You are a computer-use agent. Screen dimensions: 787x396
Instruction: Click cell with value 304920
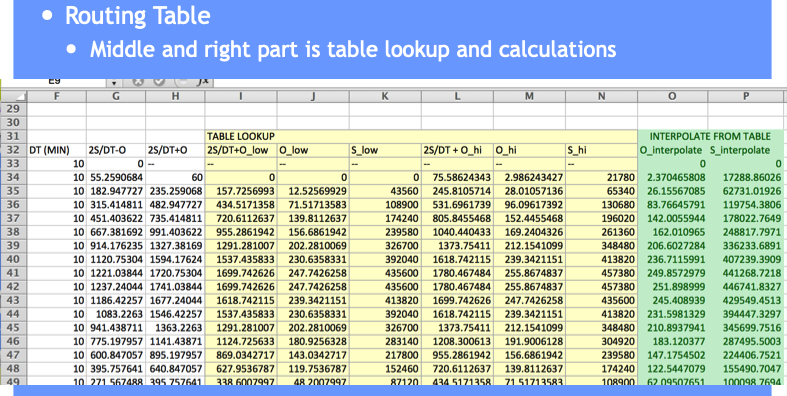601,341
